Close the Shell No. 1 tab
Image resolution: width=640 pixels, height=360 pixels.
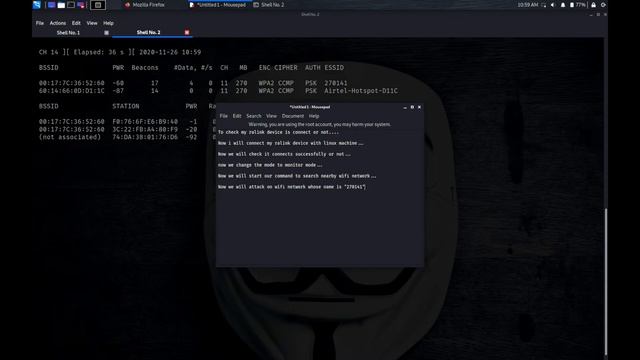(107, 33)
